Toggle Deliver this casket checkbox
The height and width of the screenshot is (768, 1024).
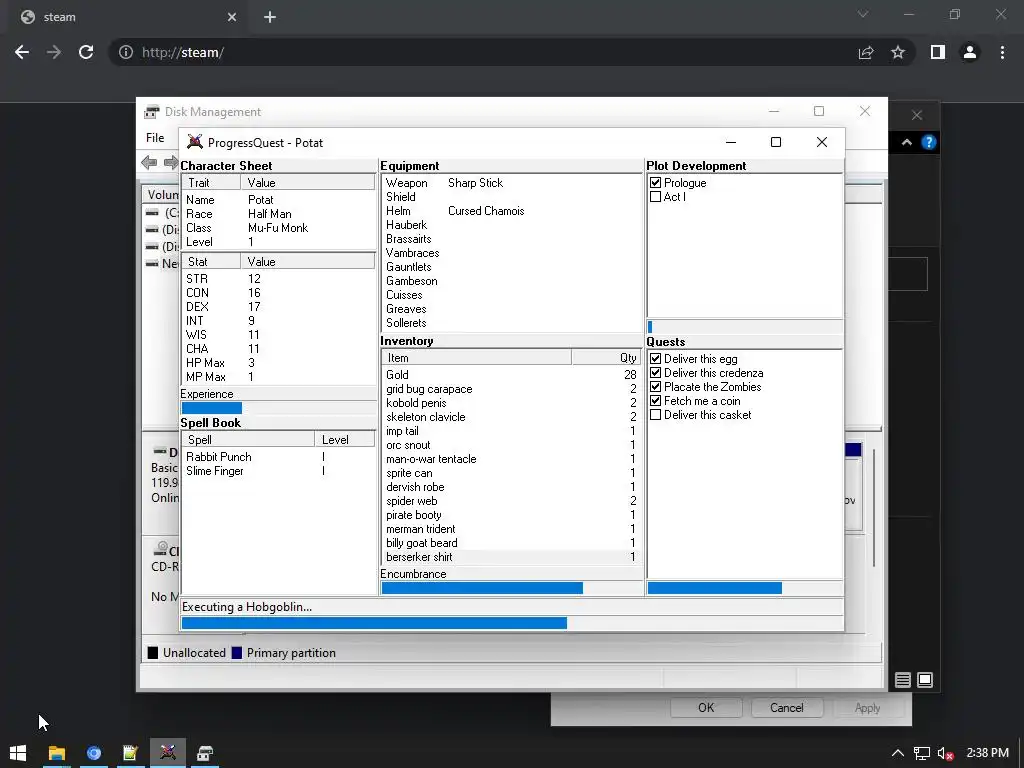point(656,415)
